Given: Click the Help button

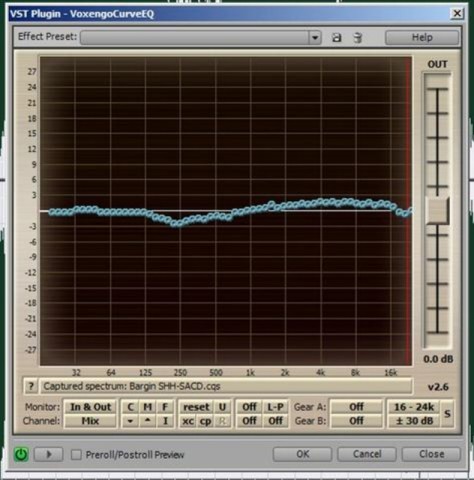Looking at the screenshot, I should click(x=422, y=37).
